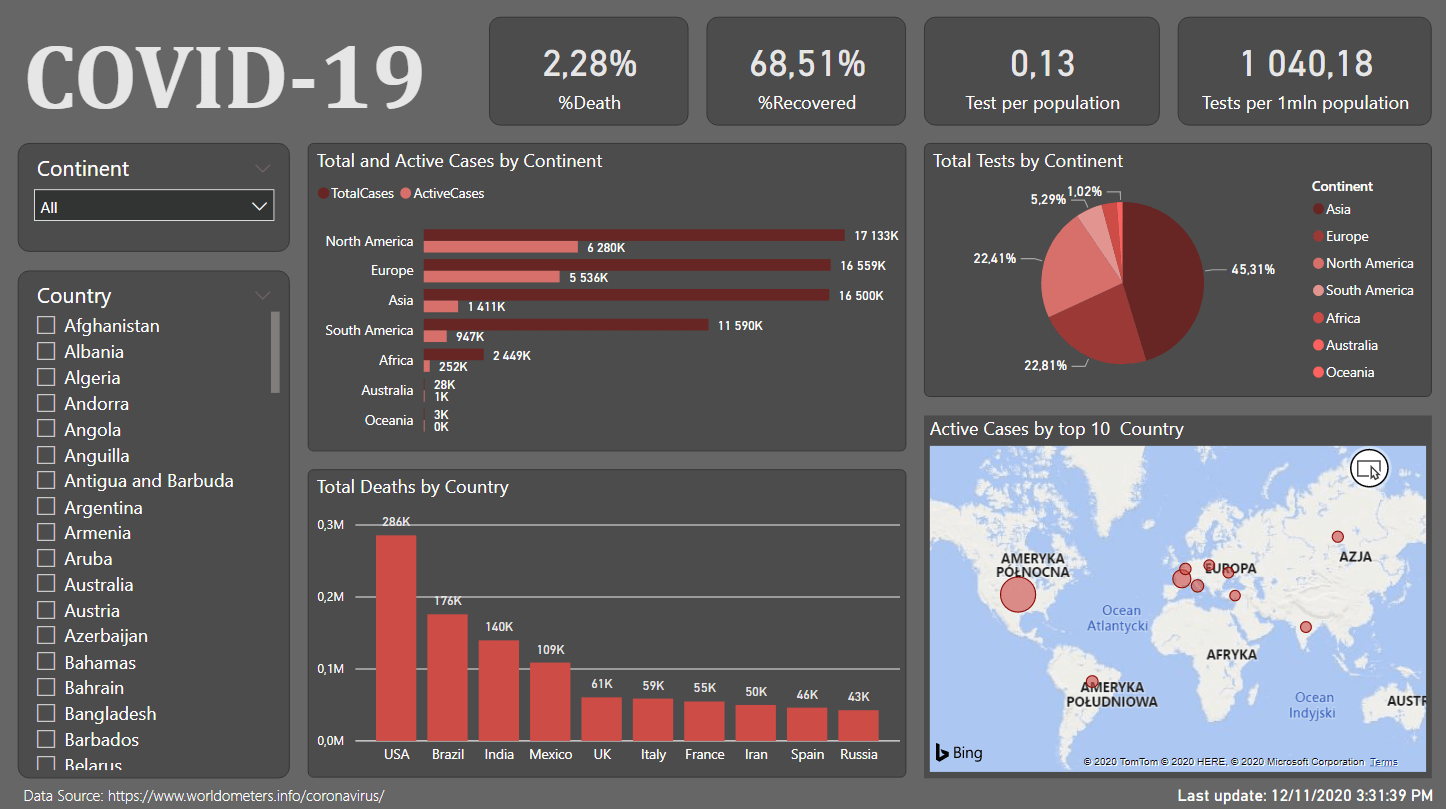Collapse the Continent slicer header chevron
The height and width of the screenshot is (809, 1446).
pyautogui.click(x=263, y=168)
